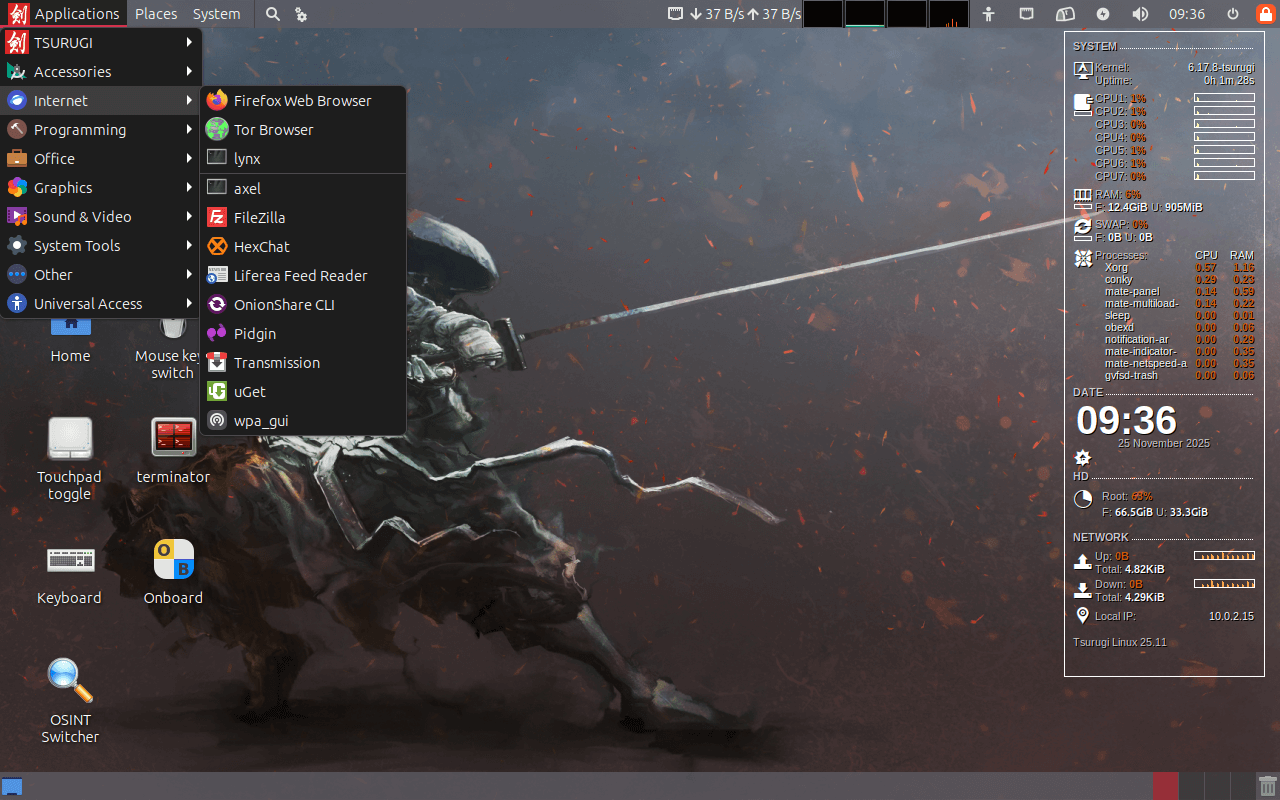
Task: Open HexChat IRC client
Action: point(261,247)
